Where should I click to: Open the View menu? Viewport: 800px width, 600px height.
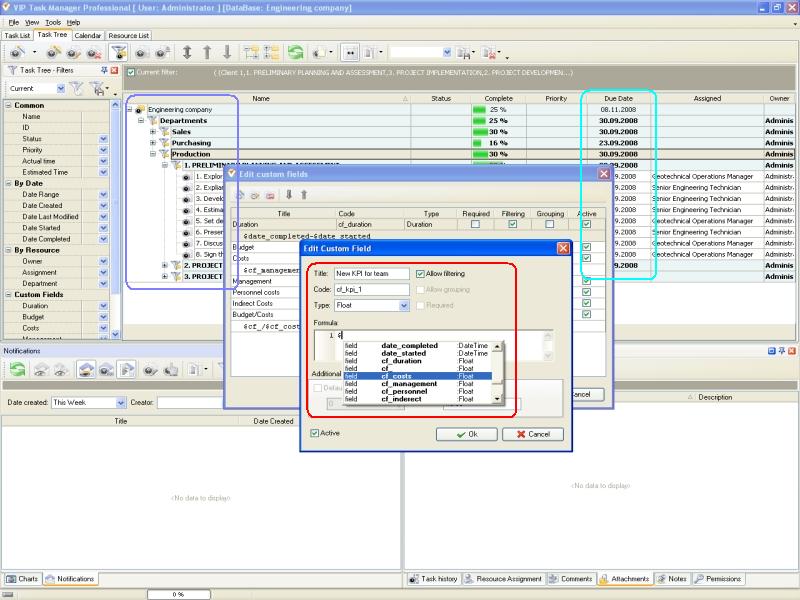click(x=32, y=22)
